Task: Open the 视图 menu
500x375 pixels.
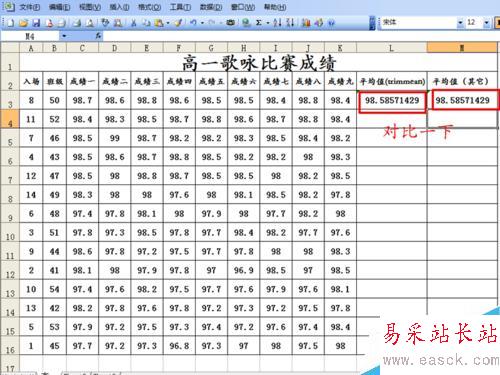Action: pyautogui.click(x=90, y=7)
